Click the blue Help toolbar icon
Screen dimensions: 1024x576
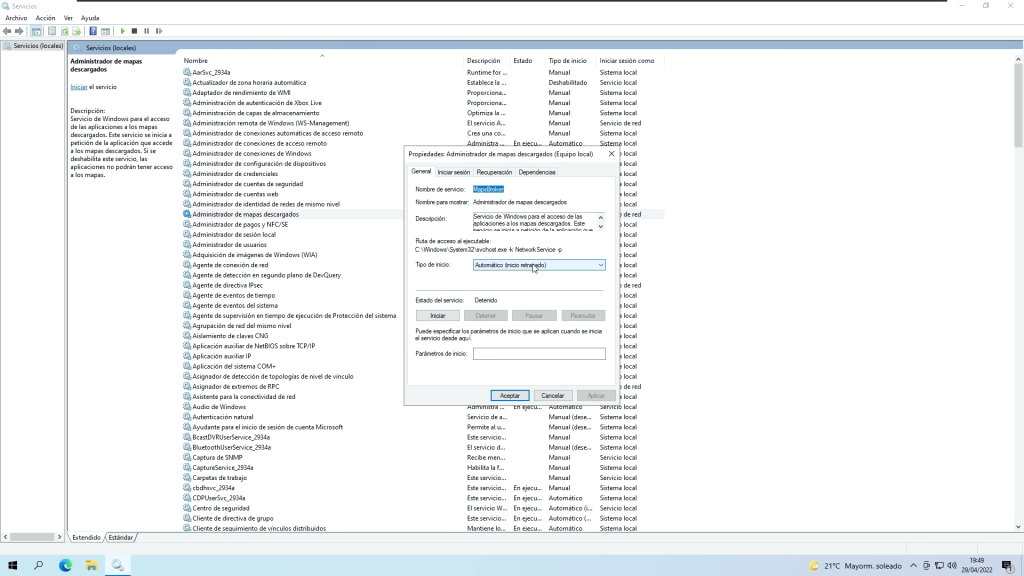point(93,31)
